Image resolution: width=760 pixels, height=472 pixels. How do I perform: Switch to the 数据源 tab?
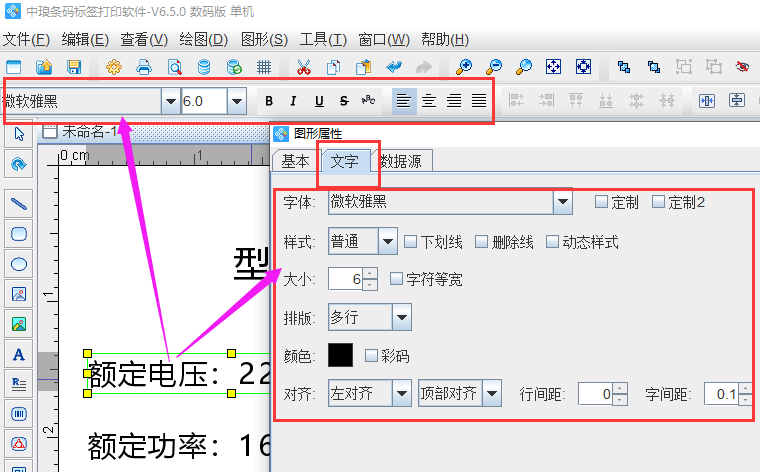[404, 161]
